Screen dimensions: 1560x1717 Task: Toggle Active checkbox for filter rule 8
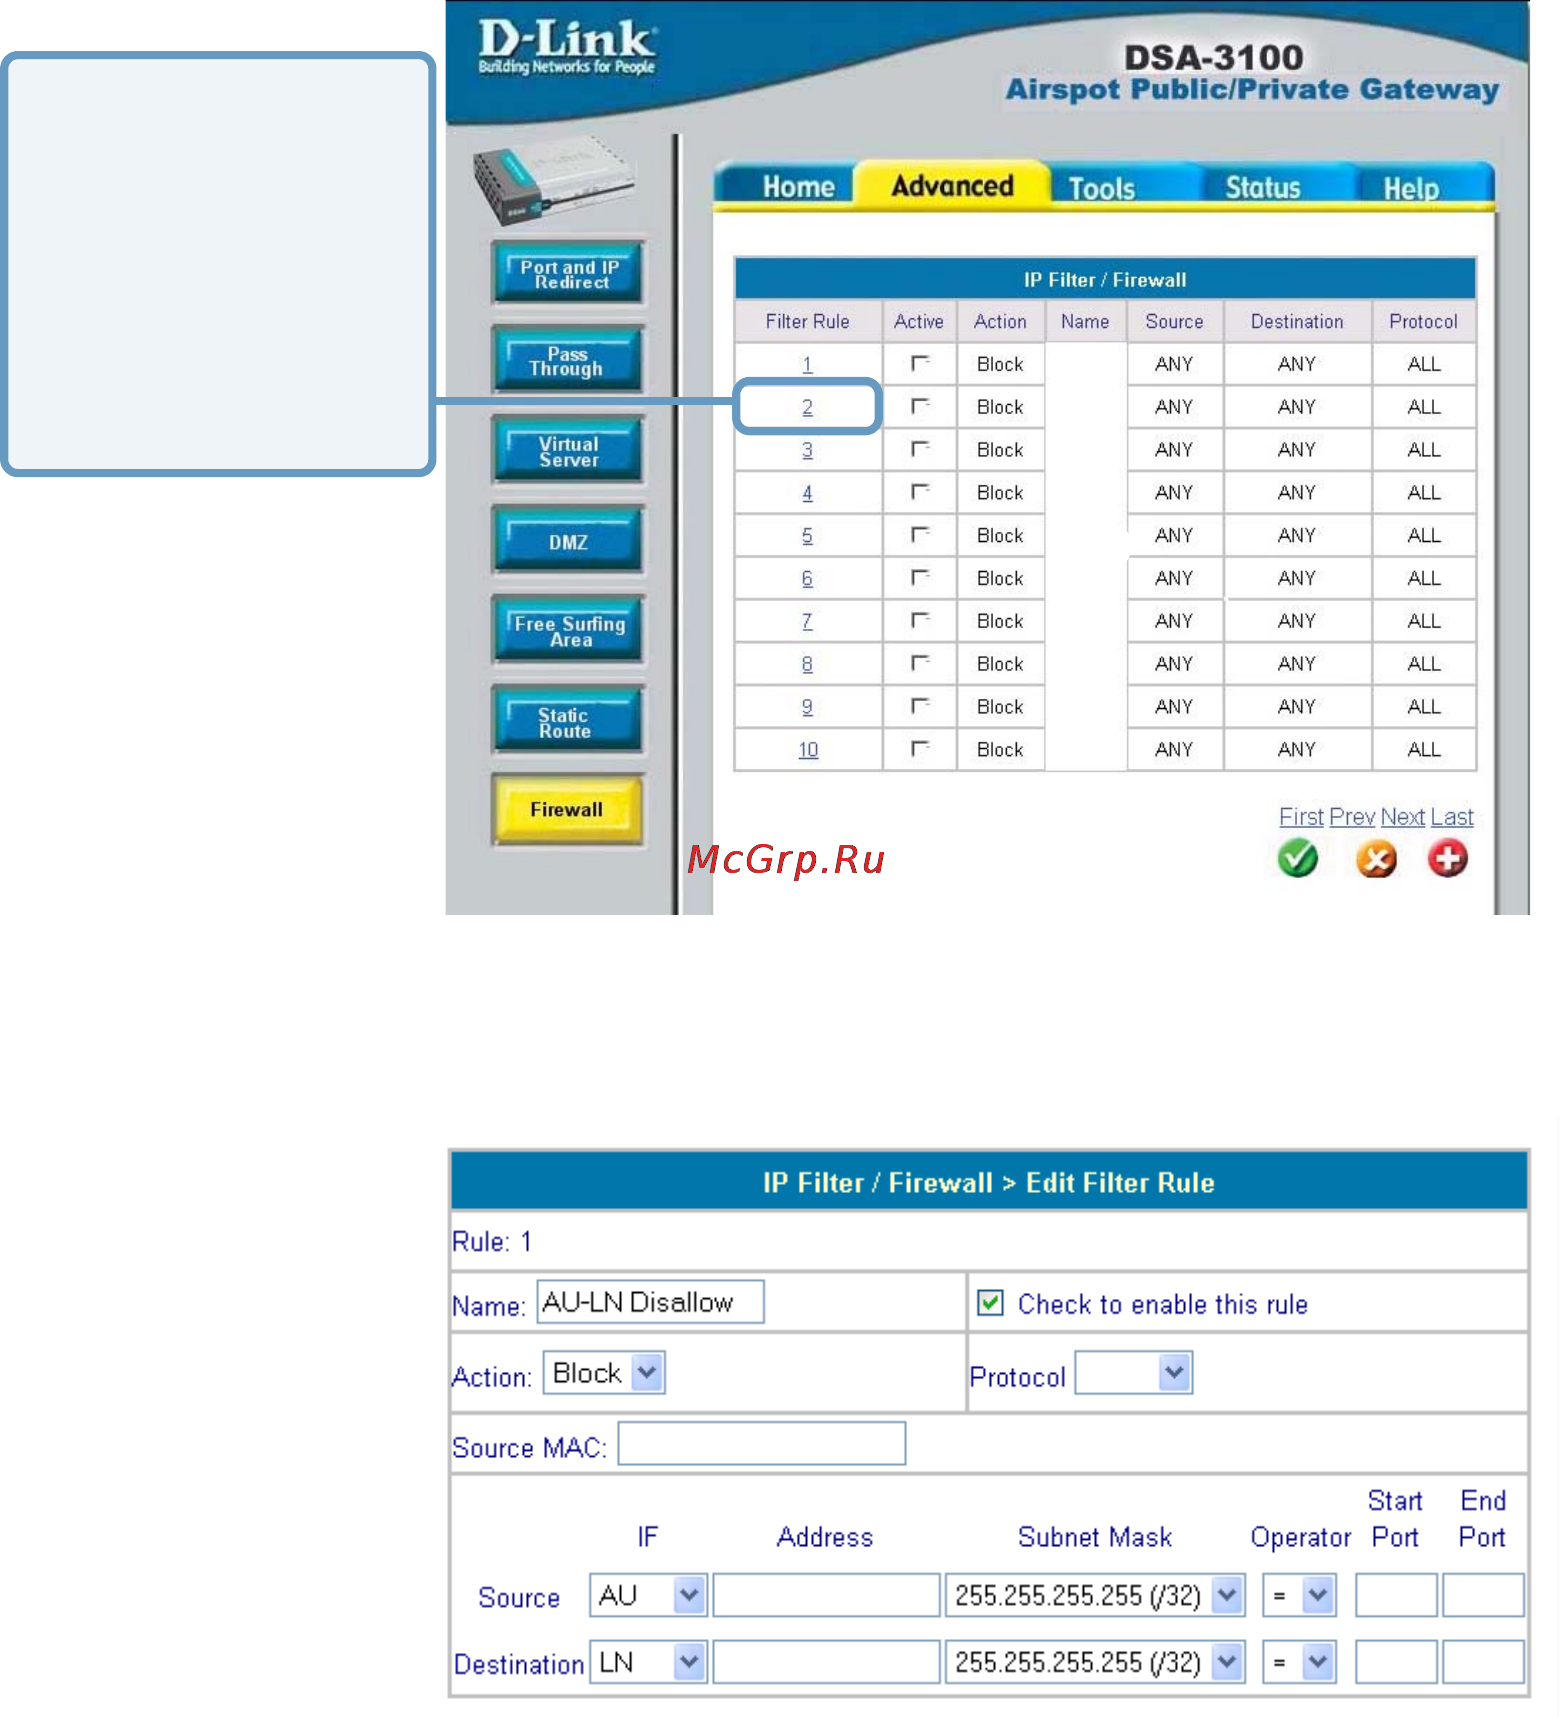tap(920, 663)
